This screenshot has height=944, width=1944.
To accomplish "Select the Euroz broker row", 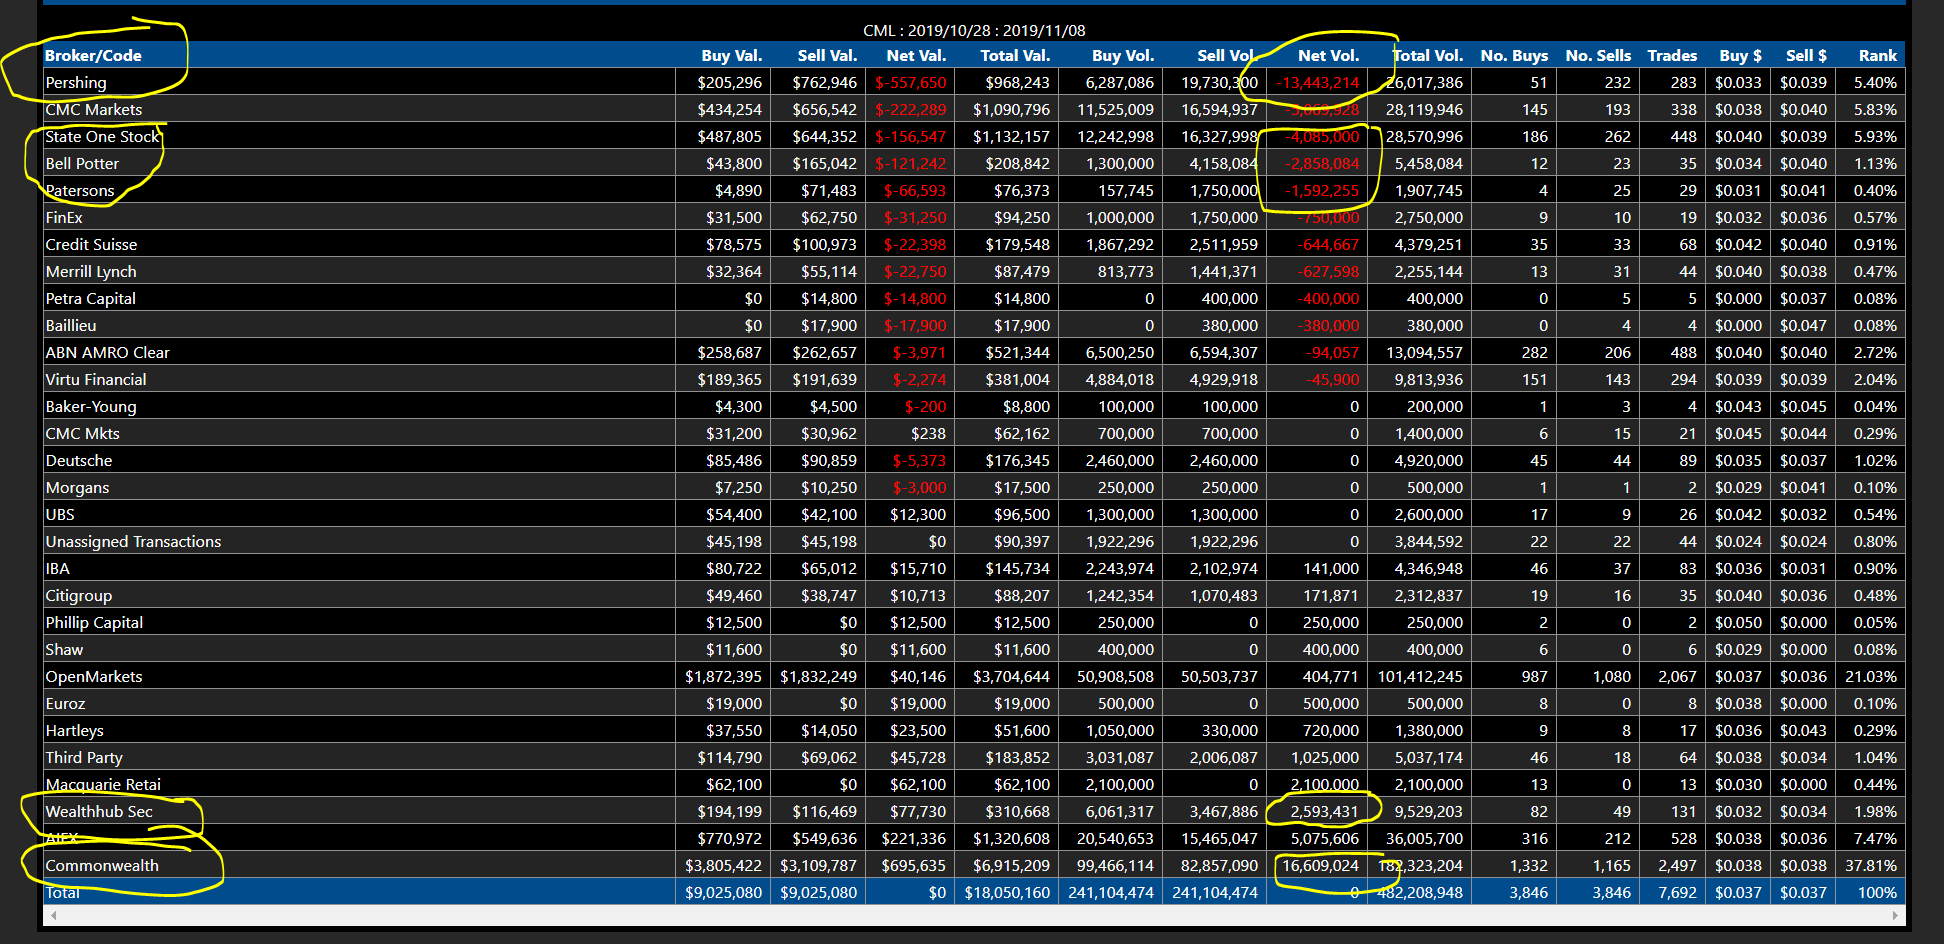I will 974,703.
